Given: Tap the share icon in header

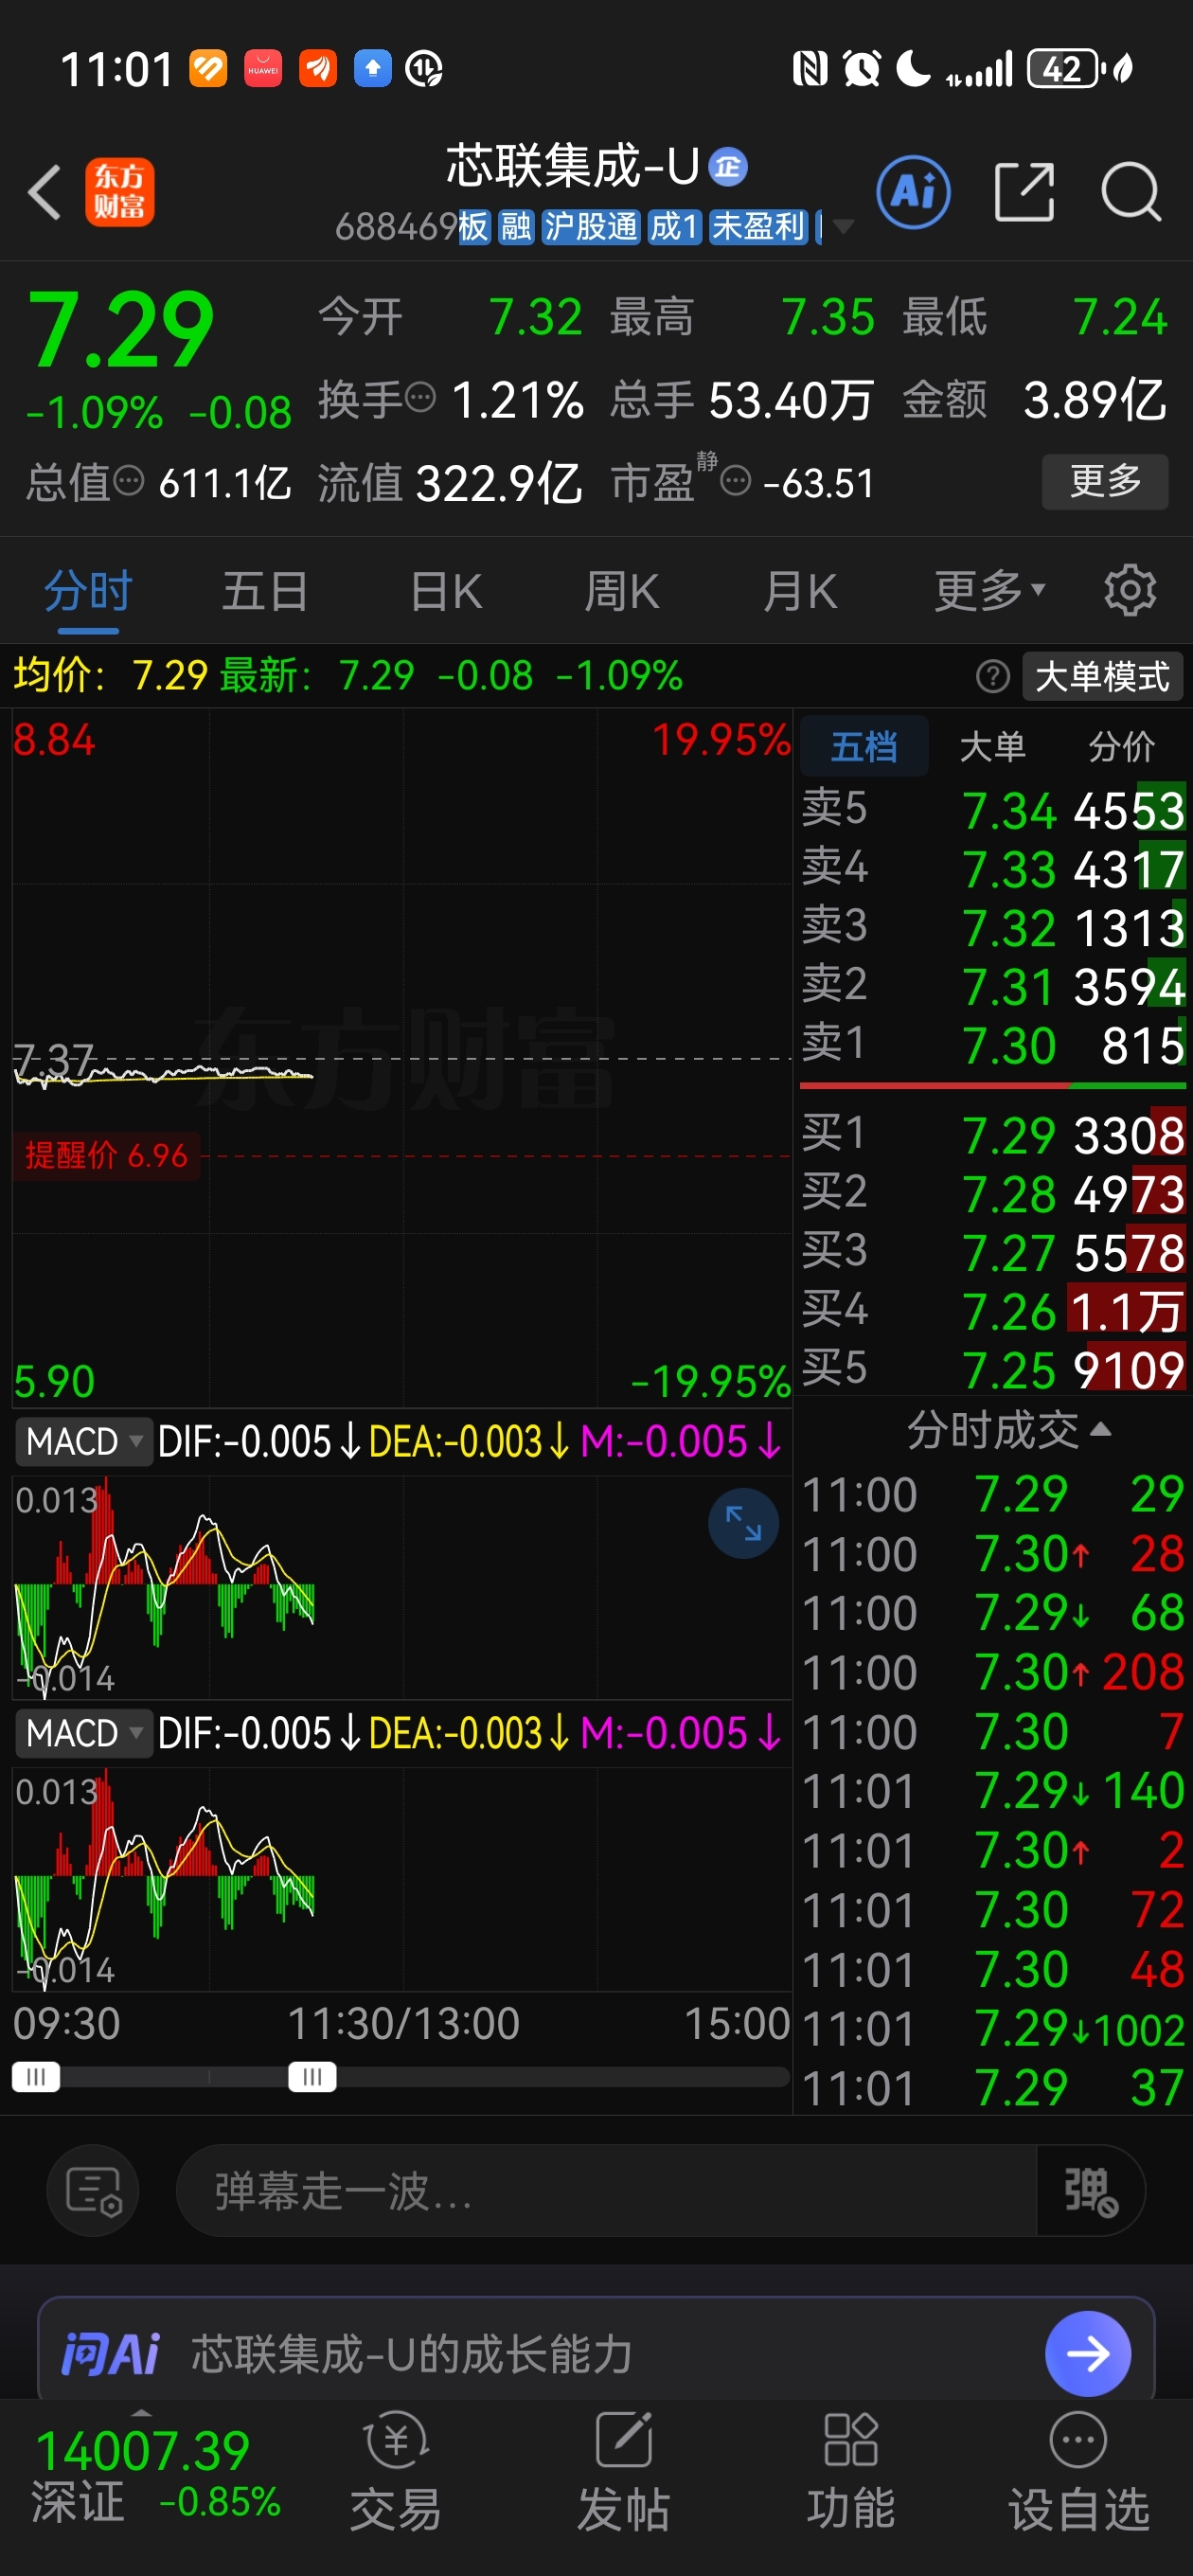Looking at the screenshot, I should point(1024,191).
